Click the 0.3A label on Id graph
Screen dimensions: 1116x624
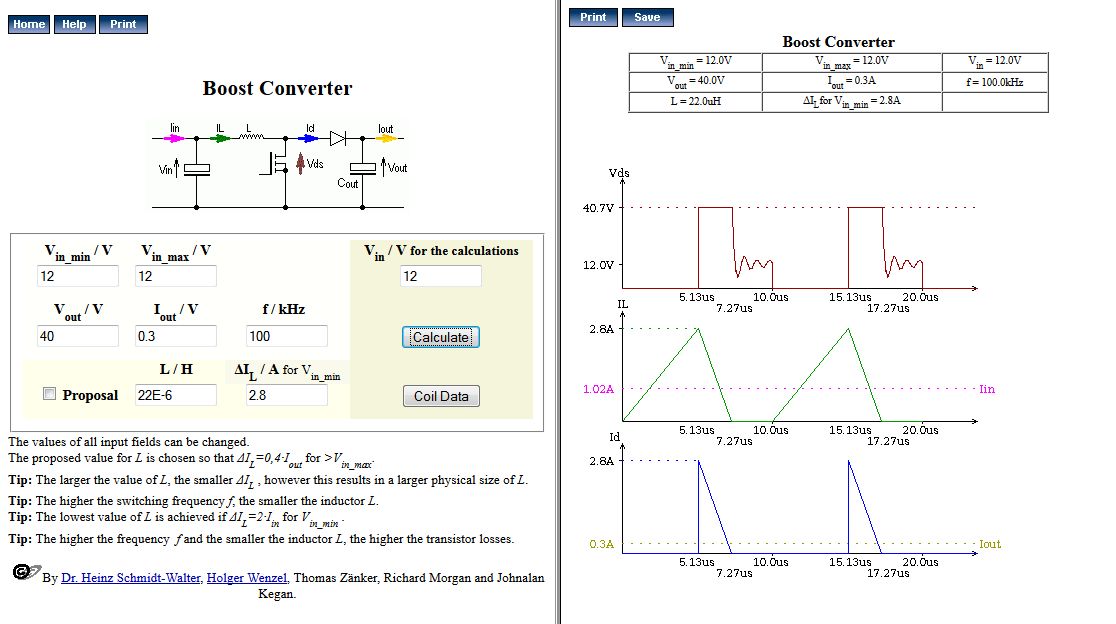click(601, 544)
